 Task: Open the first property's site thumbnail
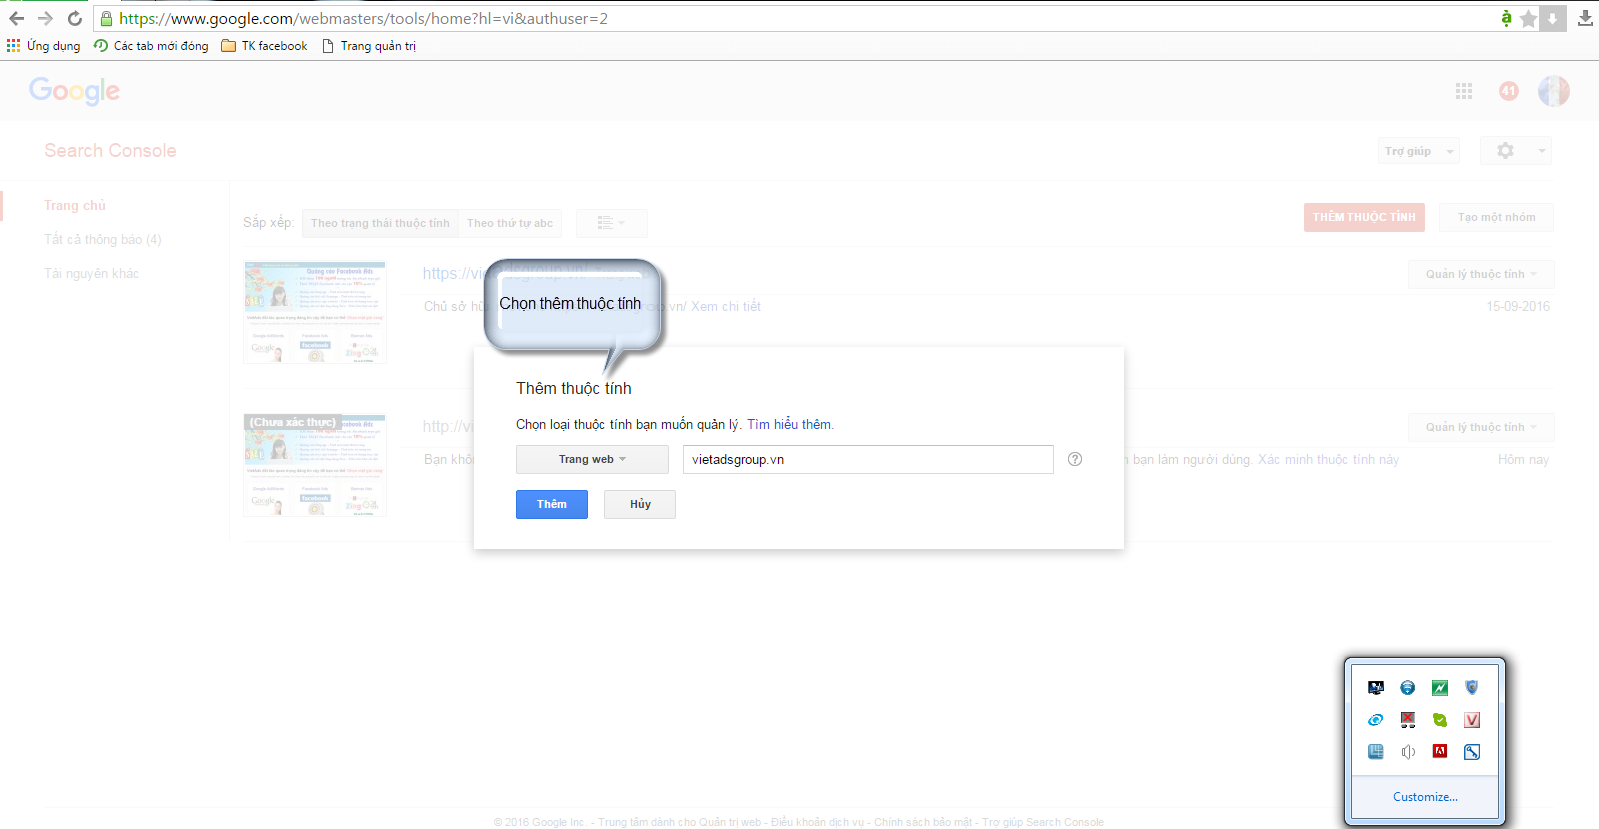315,312
